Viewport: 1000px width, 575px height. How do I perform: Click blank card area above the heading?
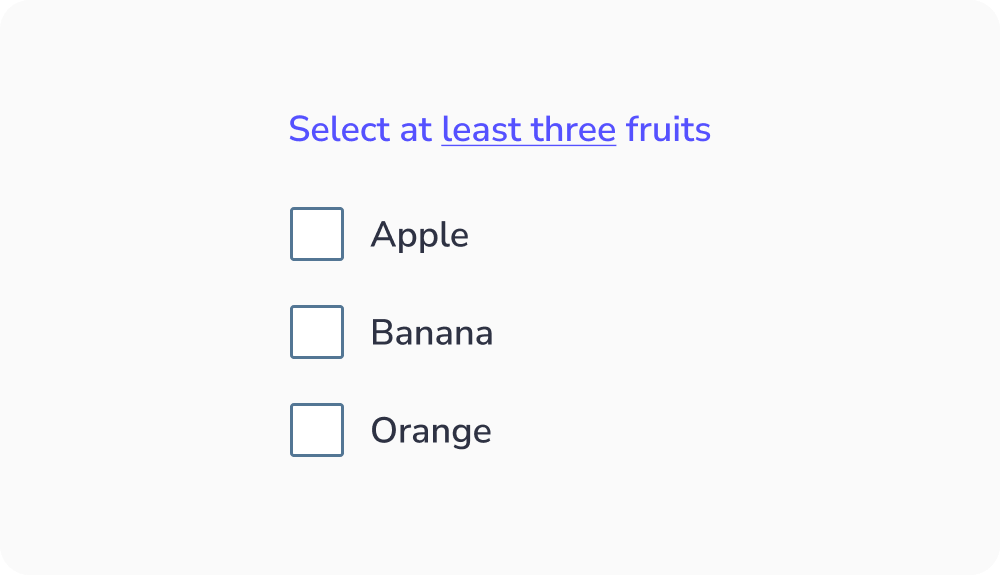(x=500, y=50)
